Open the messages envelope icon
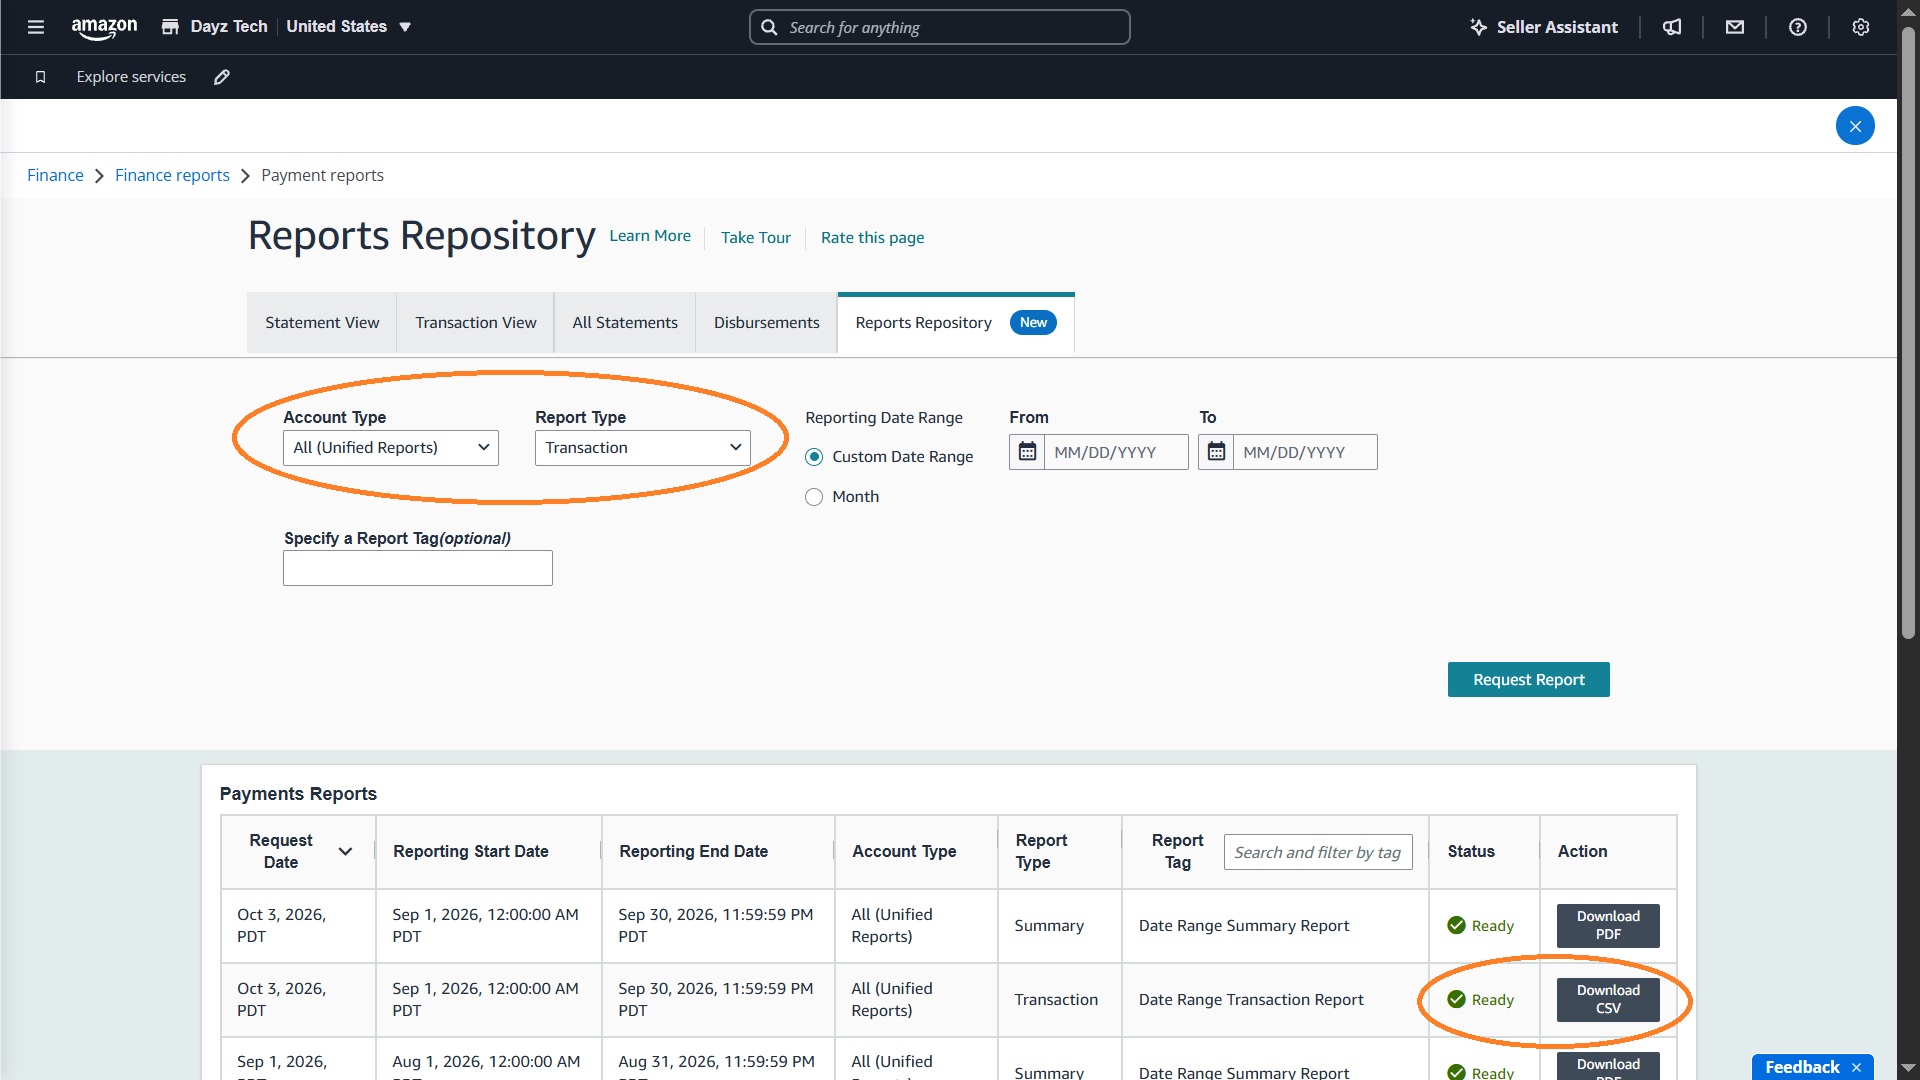The width and height of the screenshot is (1920, 1080). pyautogui.click(x=1735, y=27)
